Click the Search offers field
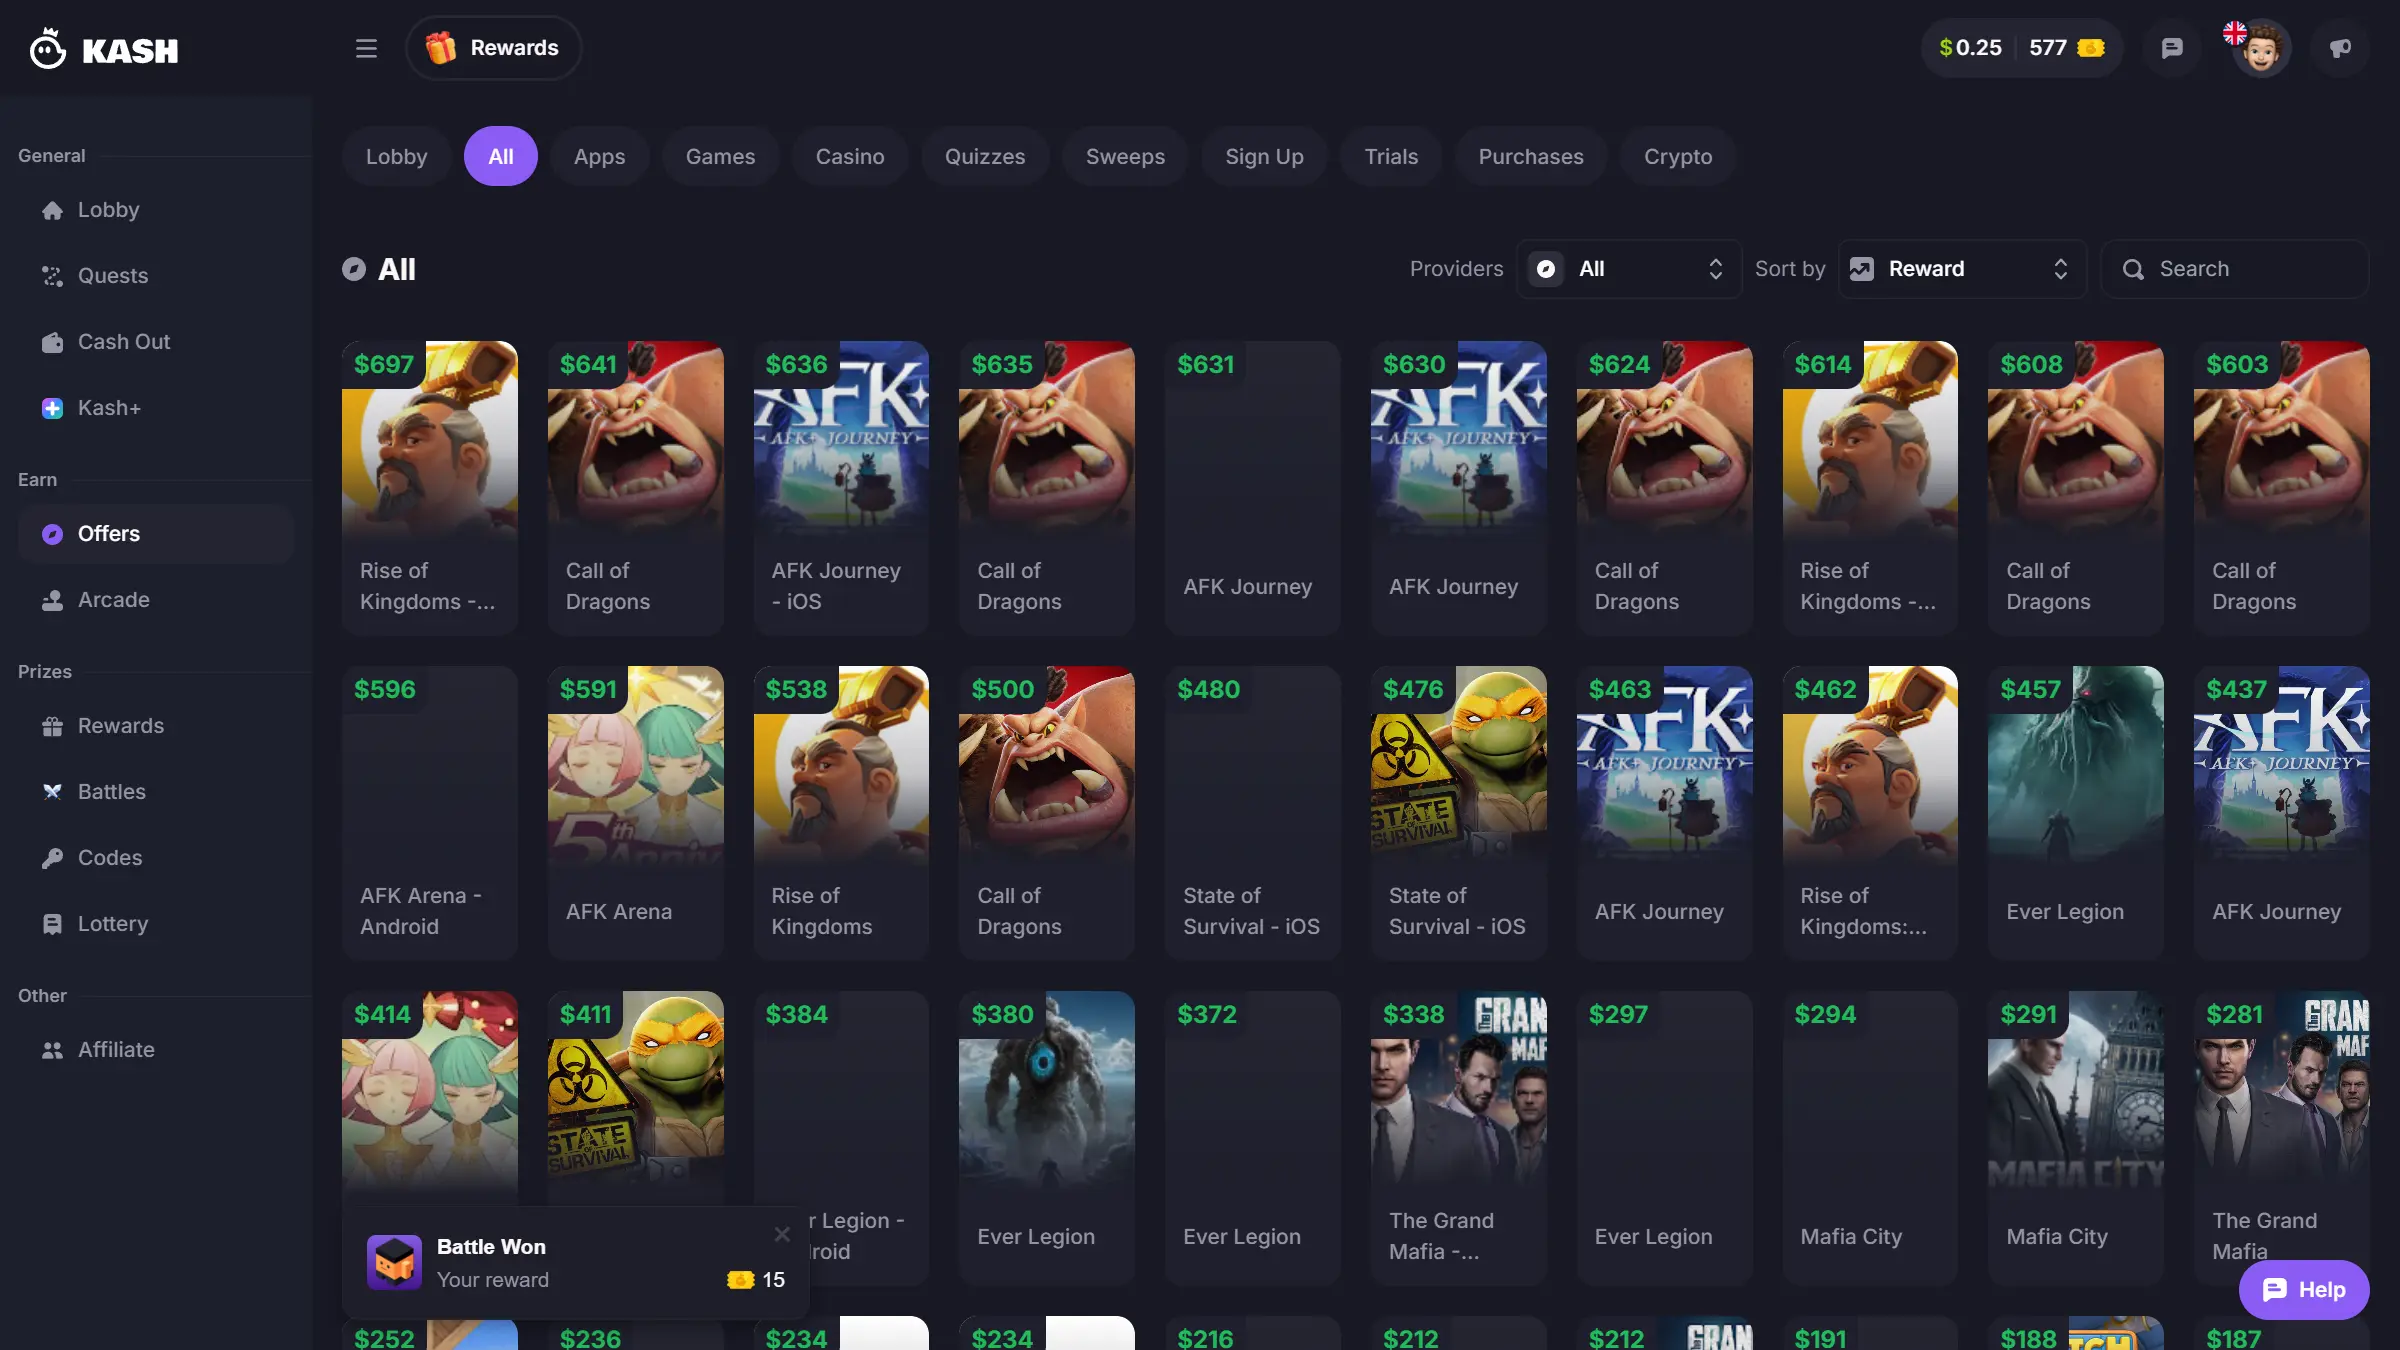 coord(2234,269)
